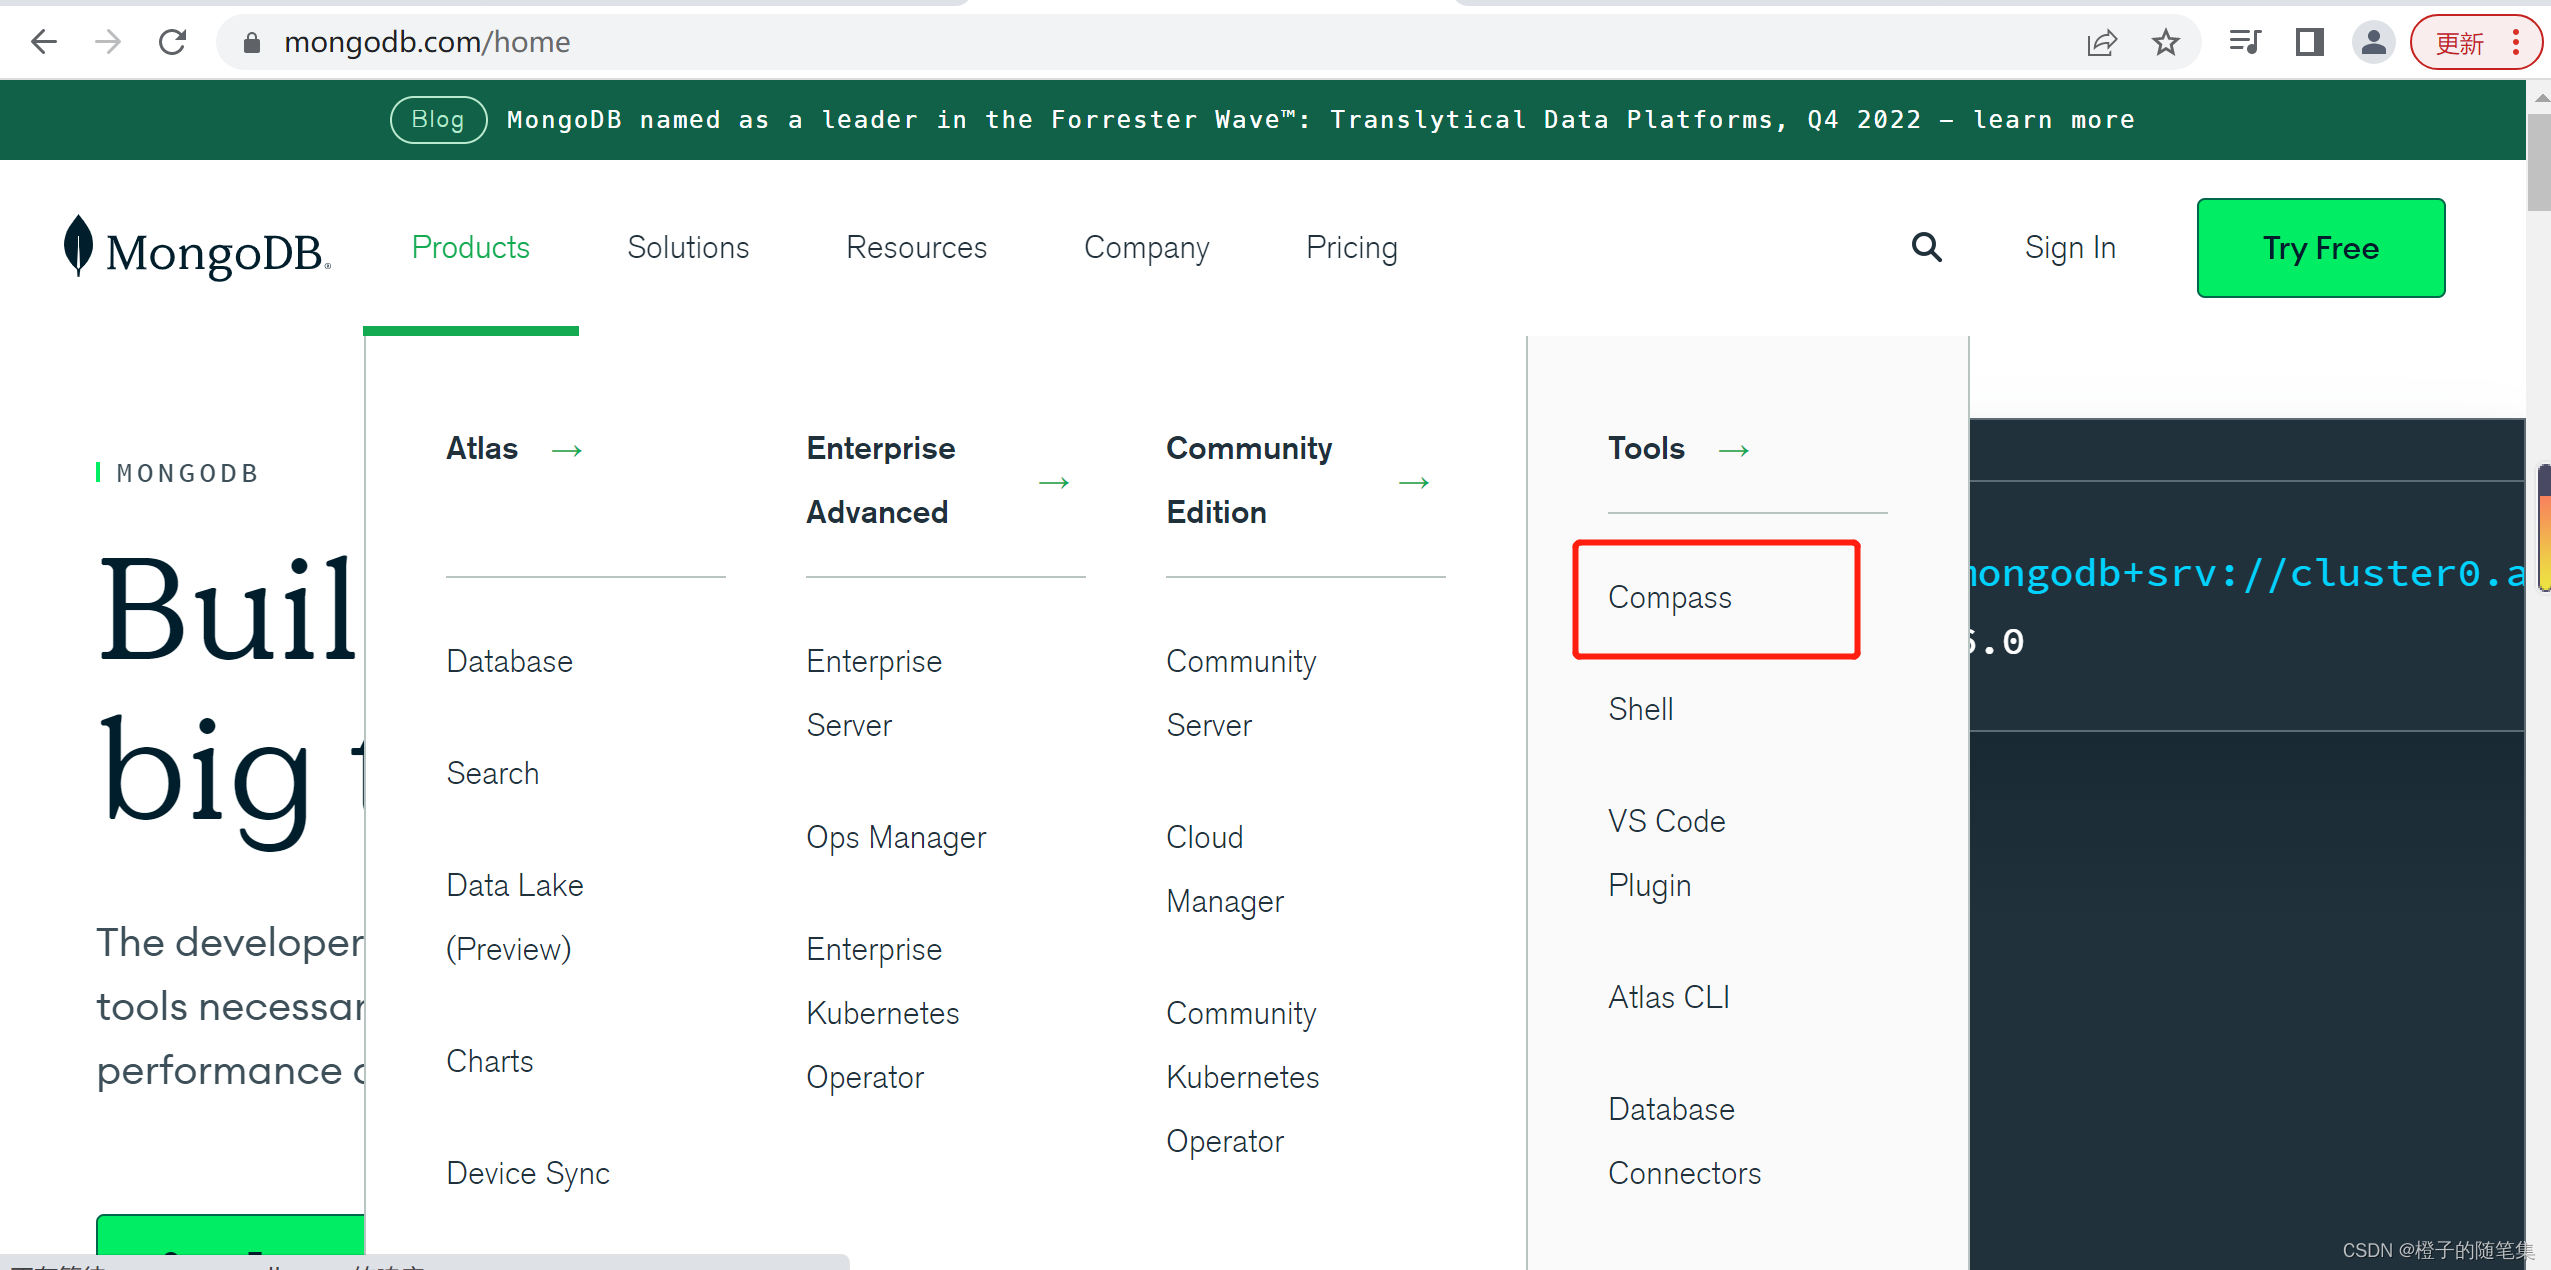
Task: Open the media control playlist icon
Action: [x=2244, y=42]
